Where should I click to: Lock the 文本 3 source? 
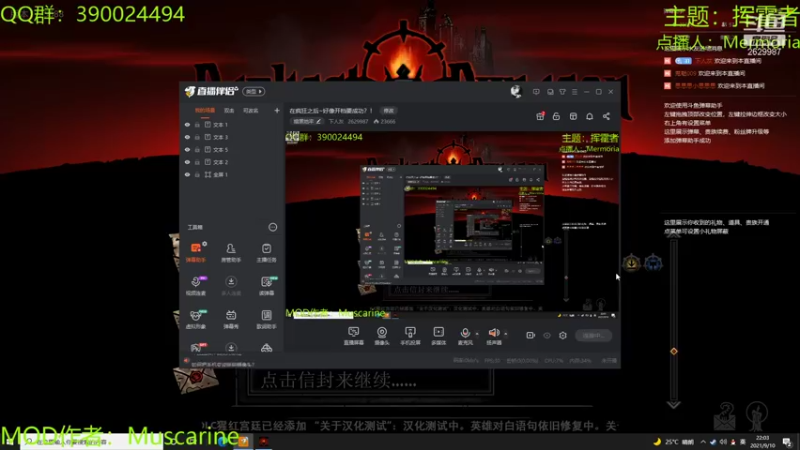click(x=197, y=137)
